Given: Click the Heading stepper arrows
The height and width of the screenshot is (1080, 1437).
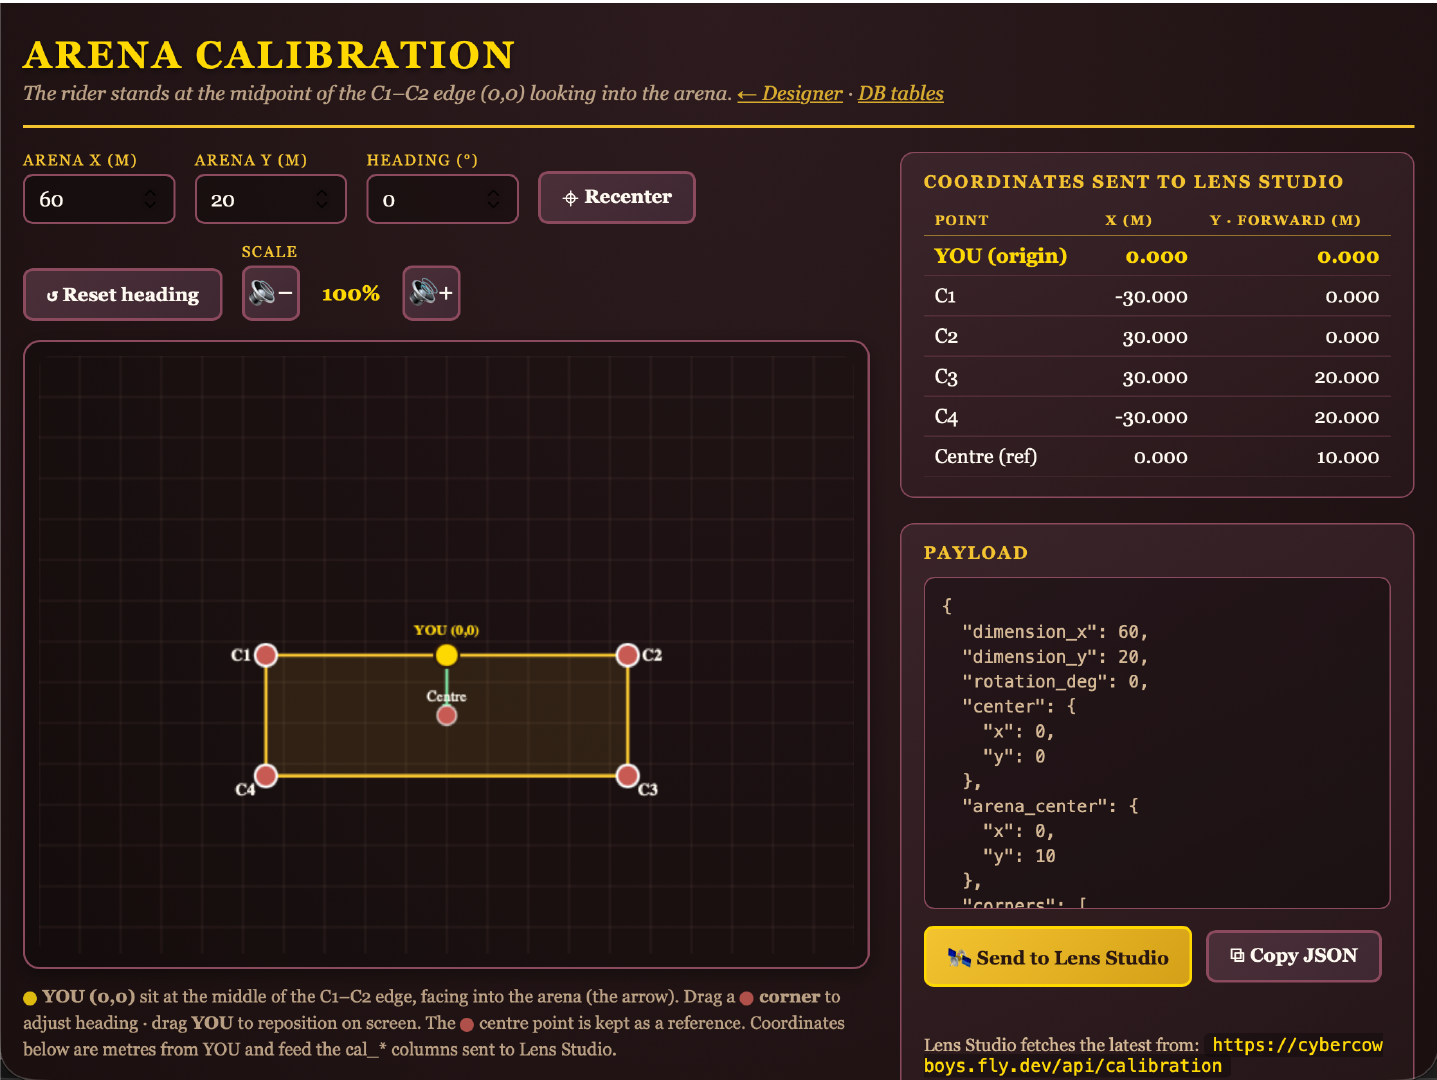Looking at the screenshot, I should click(x=493, y=199).
